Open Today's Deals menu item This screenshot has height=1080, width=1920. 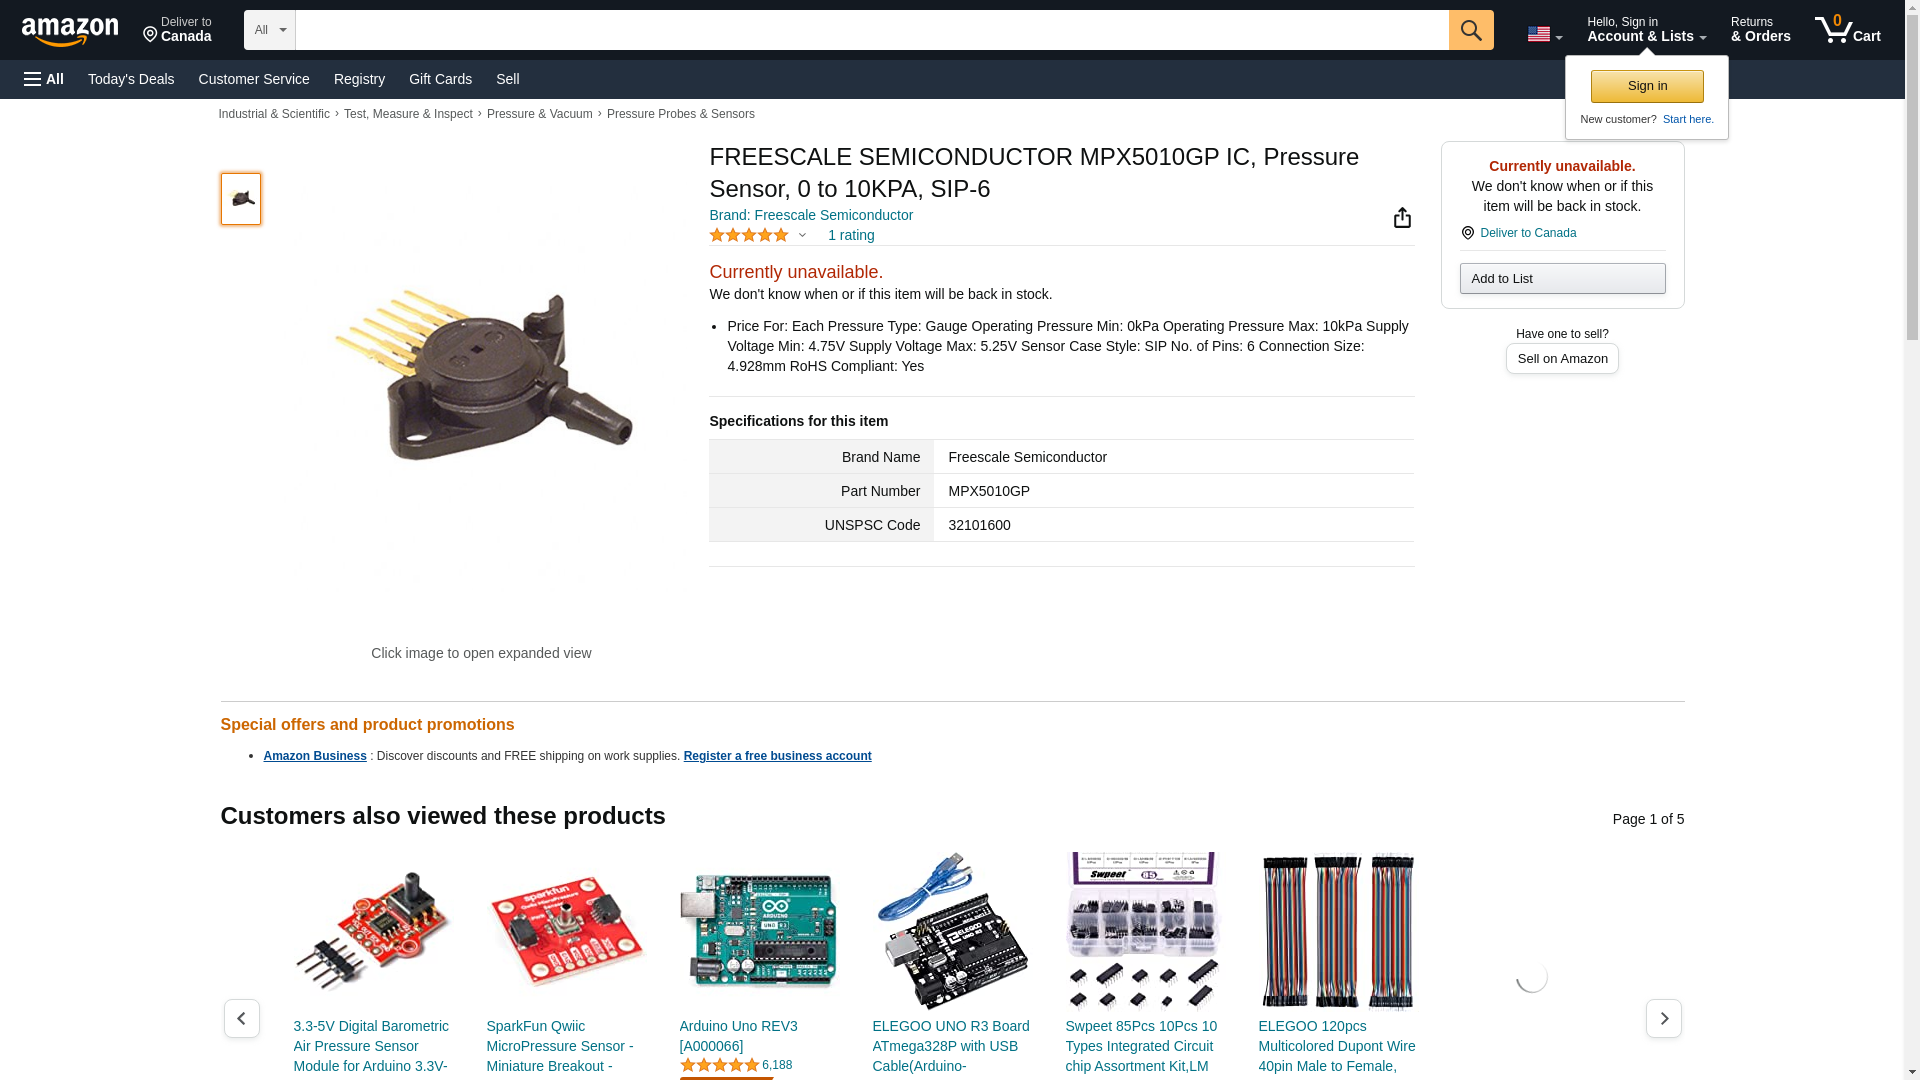[131, 79]
